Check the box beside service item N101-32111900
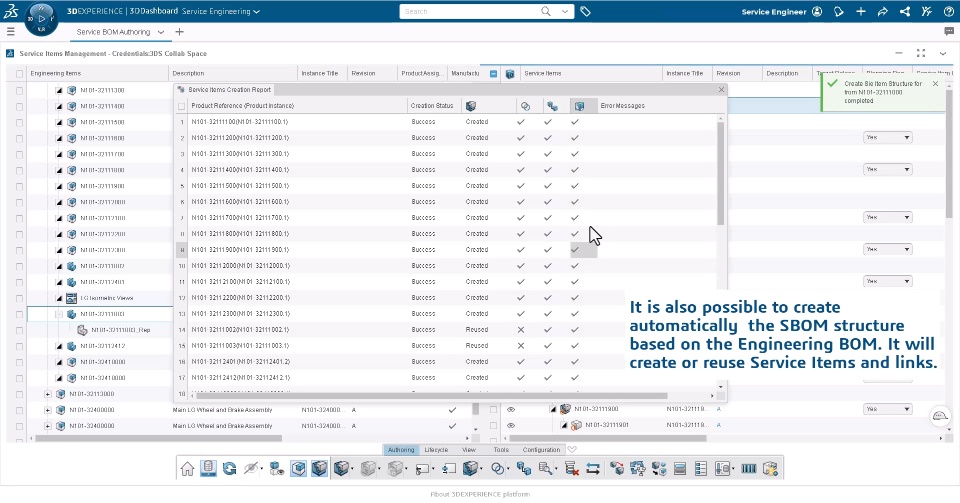Screen dimensions: 960x503 pyautogui.click(x=493, y=409)
